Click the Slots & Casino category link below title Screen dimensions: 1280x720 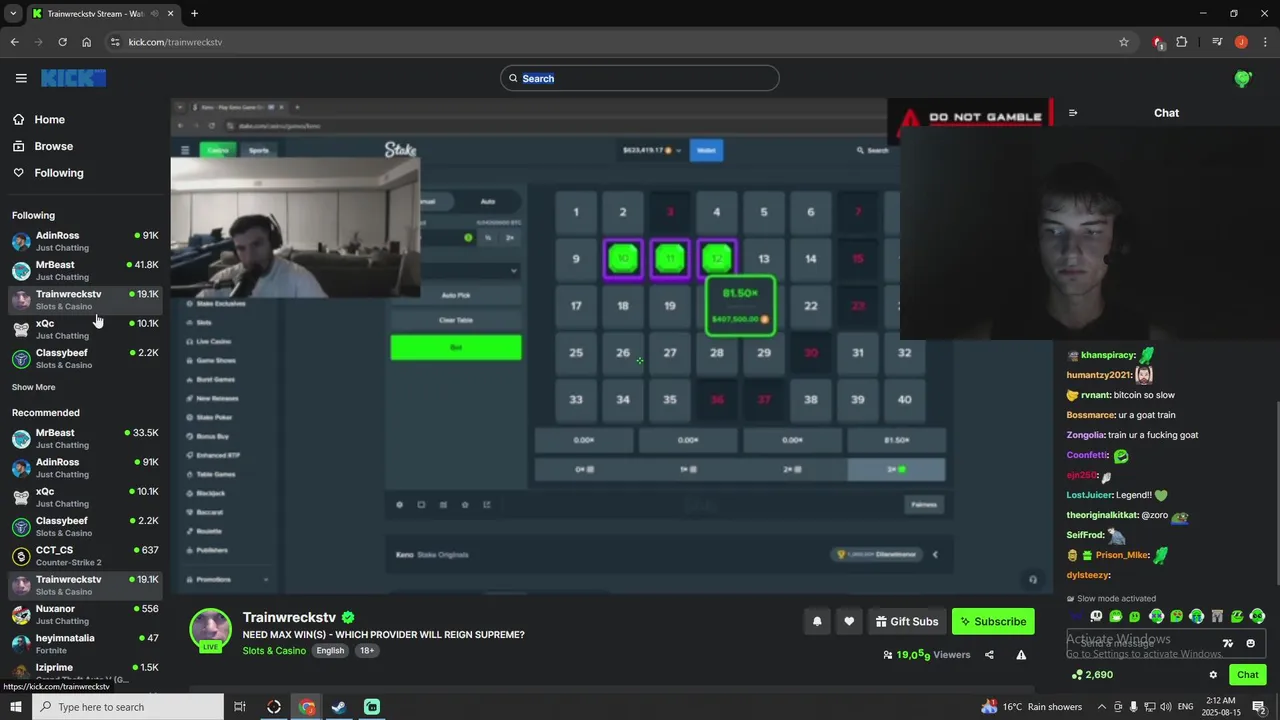(x=274, y=651)
